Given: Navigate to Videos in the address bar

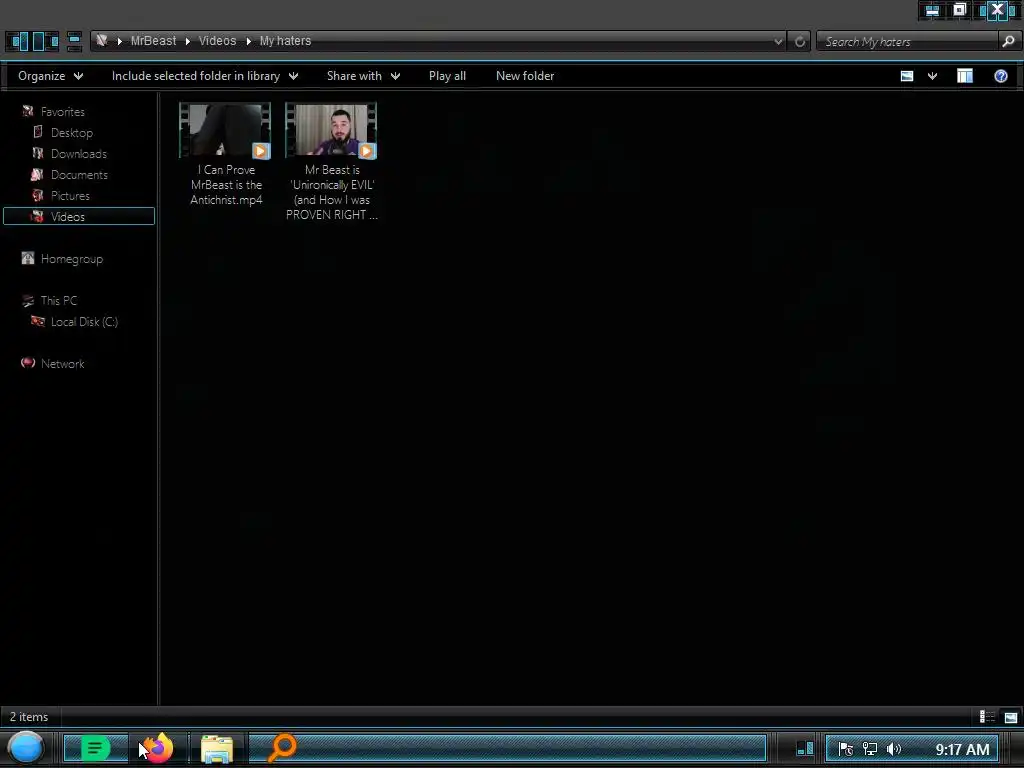Looking at the screenshot, I should pos(217,40).
